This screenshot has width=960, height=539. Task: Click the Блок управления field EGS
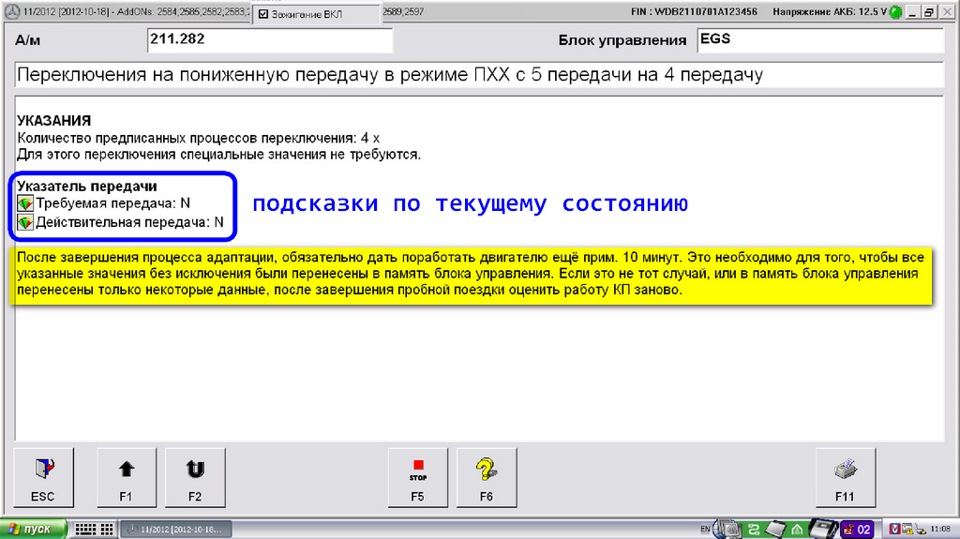(x=820, y=40)
